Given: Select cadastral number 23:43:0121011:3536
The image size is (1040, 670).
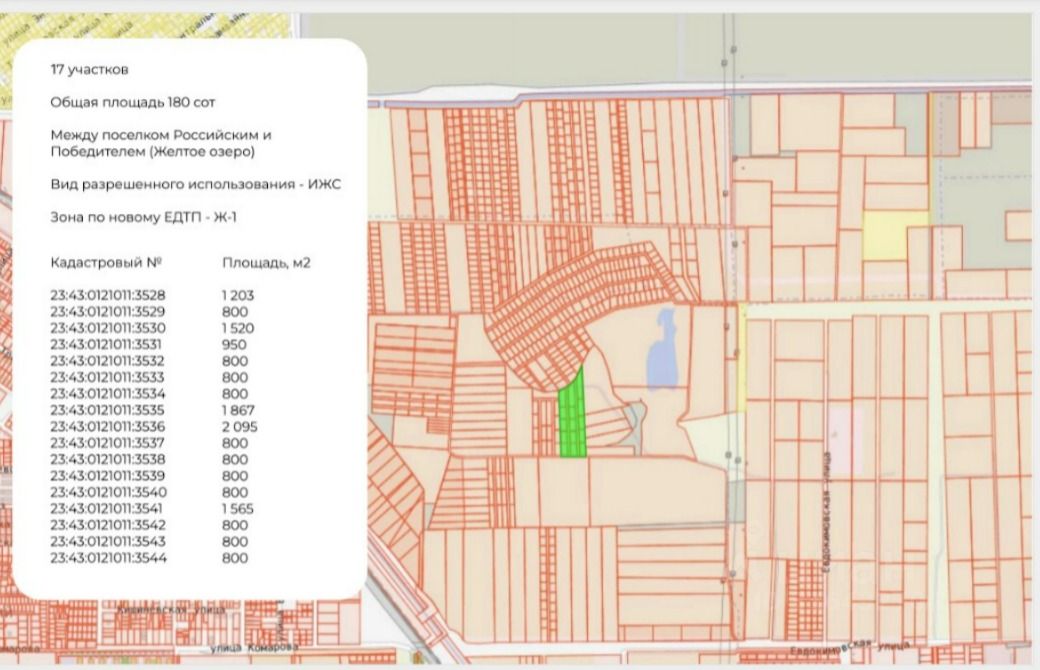Looking at the screenshot, I should coord(108,427).
